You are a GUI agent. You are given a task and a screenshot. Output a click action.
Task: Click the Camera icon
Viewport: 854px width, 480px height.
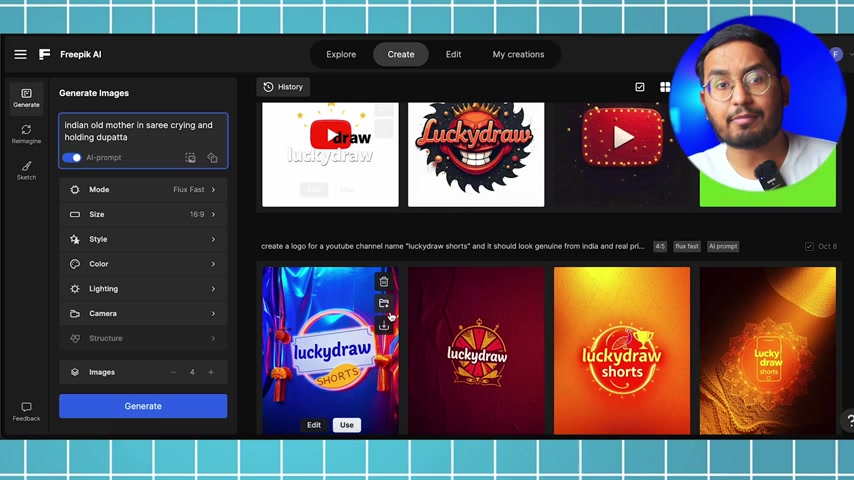coord(75,314)
